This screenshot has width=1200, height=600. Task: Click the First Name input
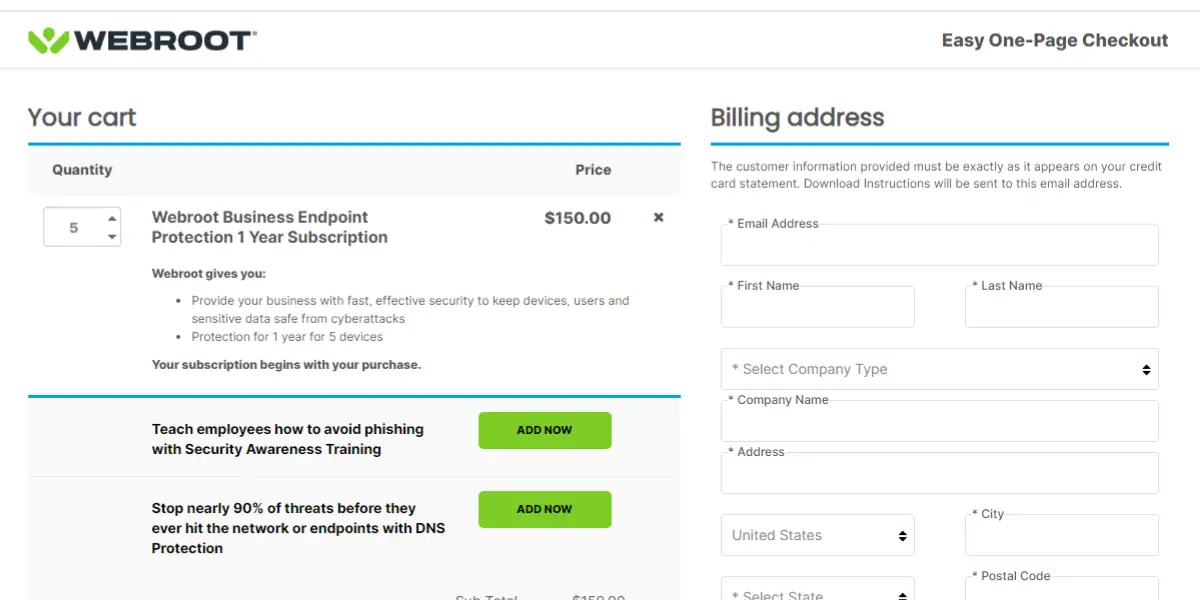point(817,307)
